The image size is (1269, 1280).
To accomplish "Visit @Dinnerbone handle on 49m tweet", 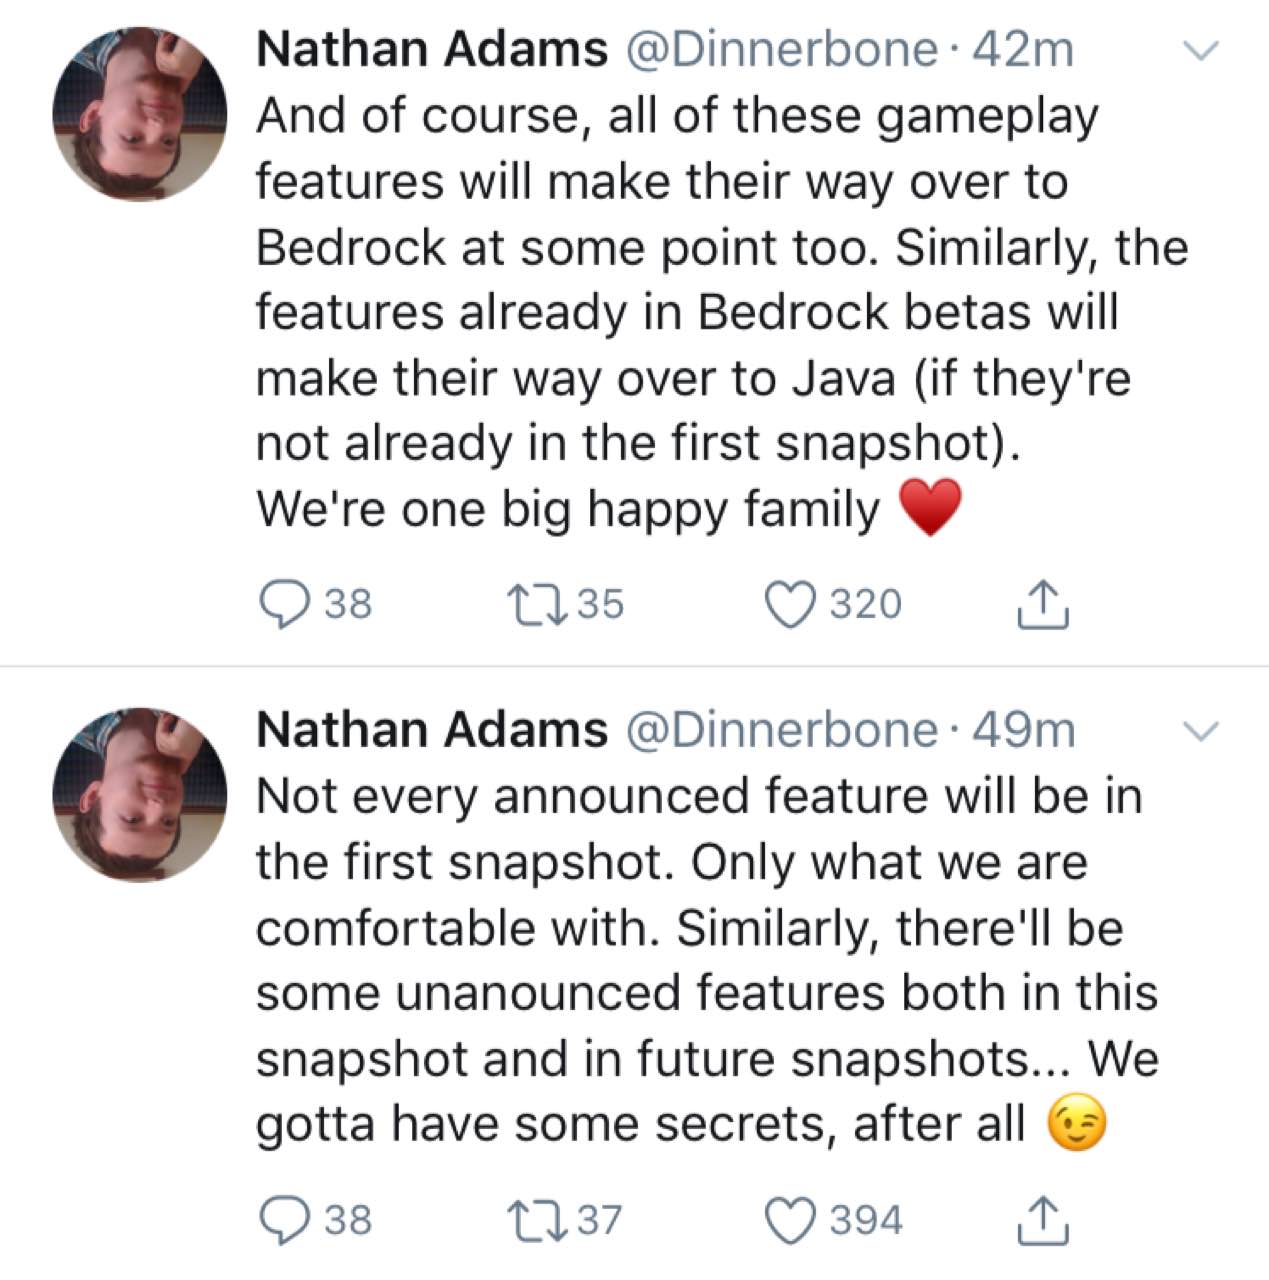I will tap(782, 730).
